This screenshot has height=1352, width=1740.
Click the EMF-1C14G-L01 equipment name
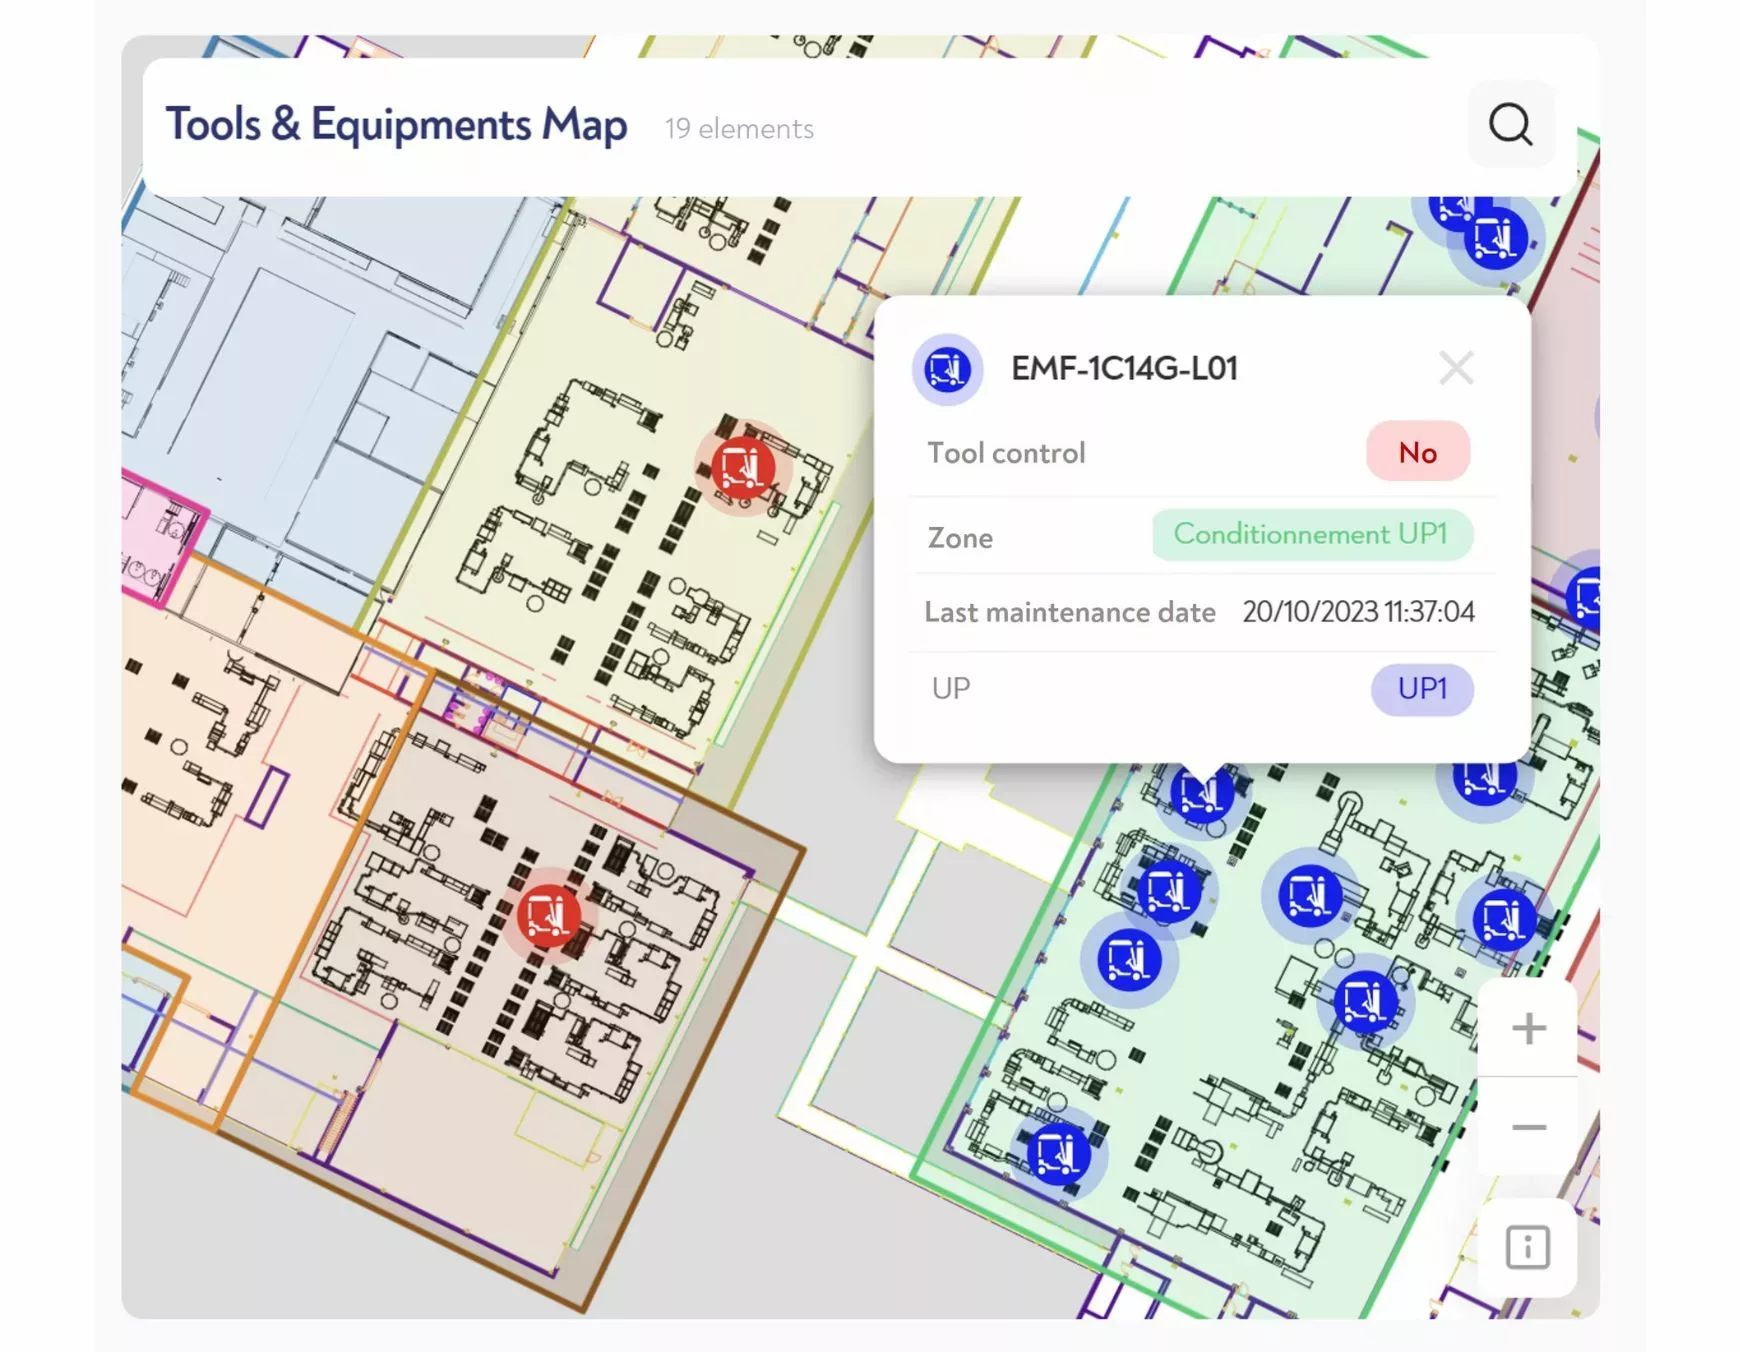[x=1124, y=369]
